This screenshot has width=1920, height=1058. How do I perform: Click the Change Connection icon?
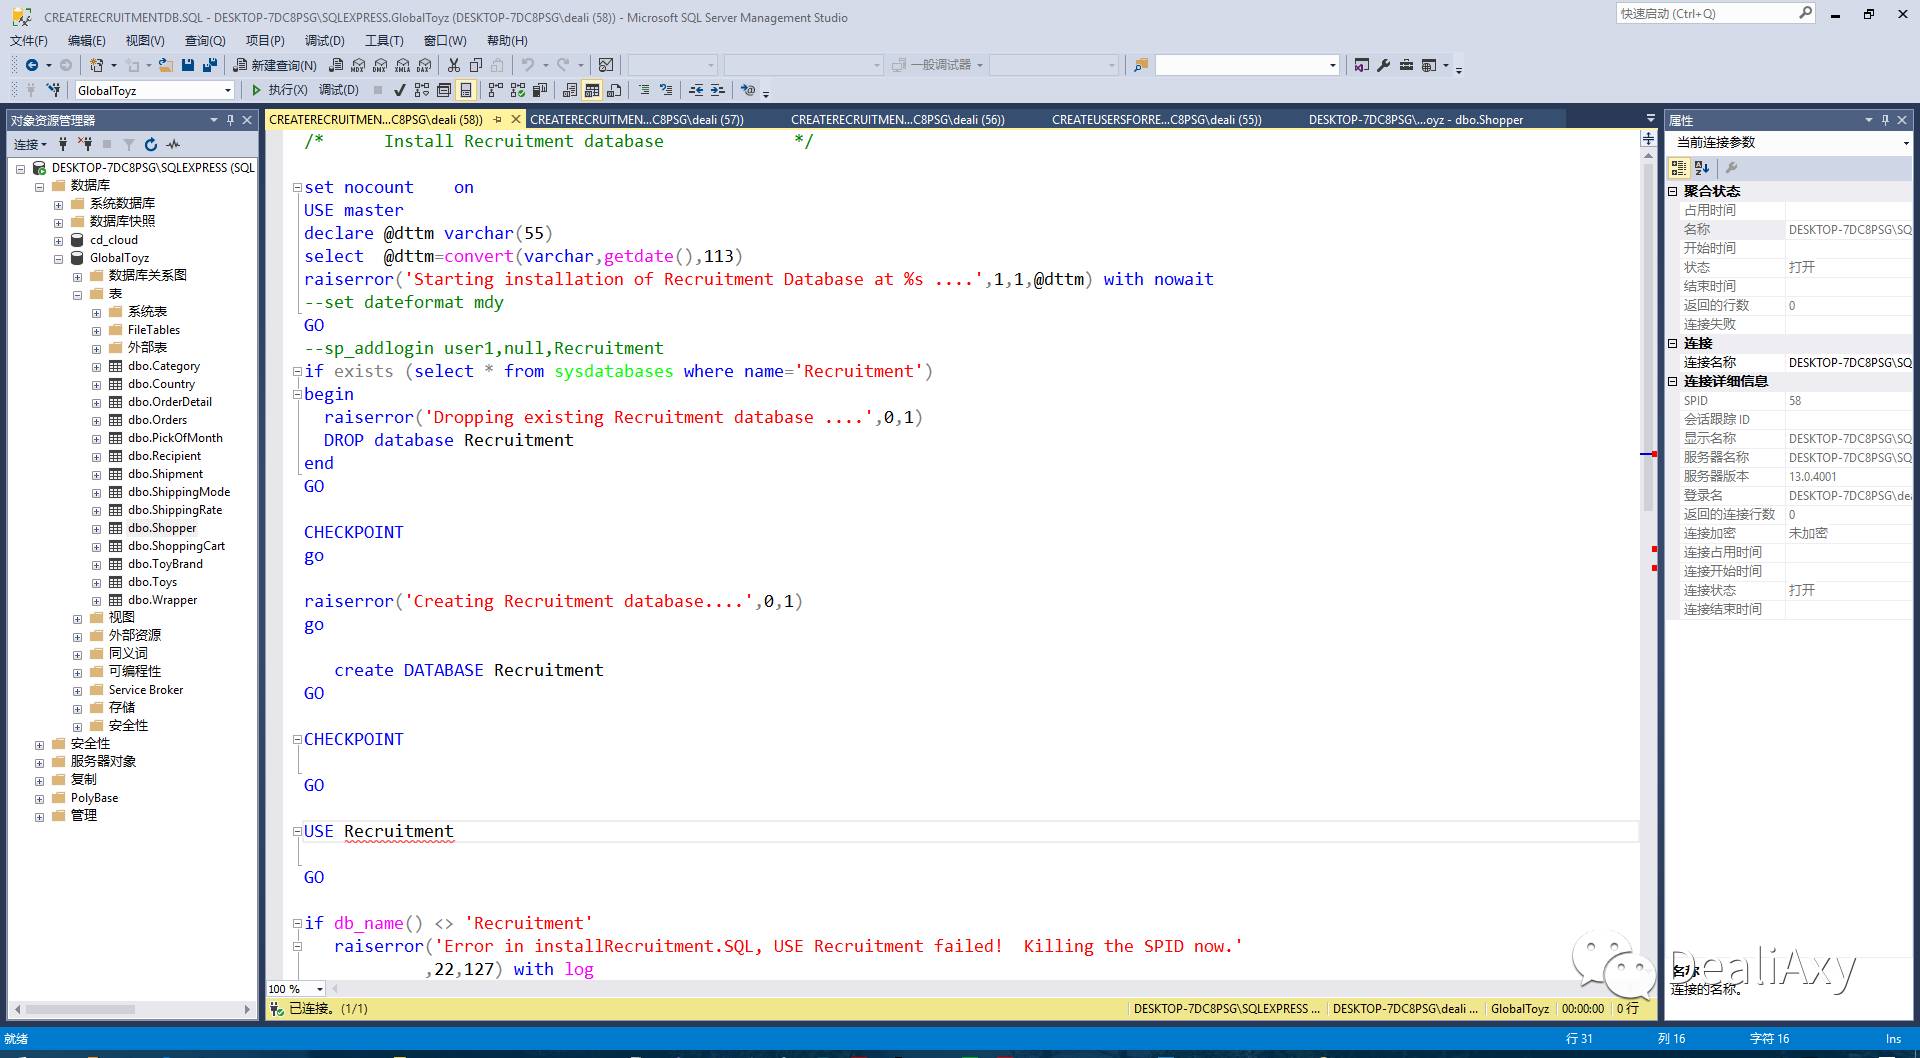53,90
